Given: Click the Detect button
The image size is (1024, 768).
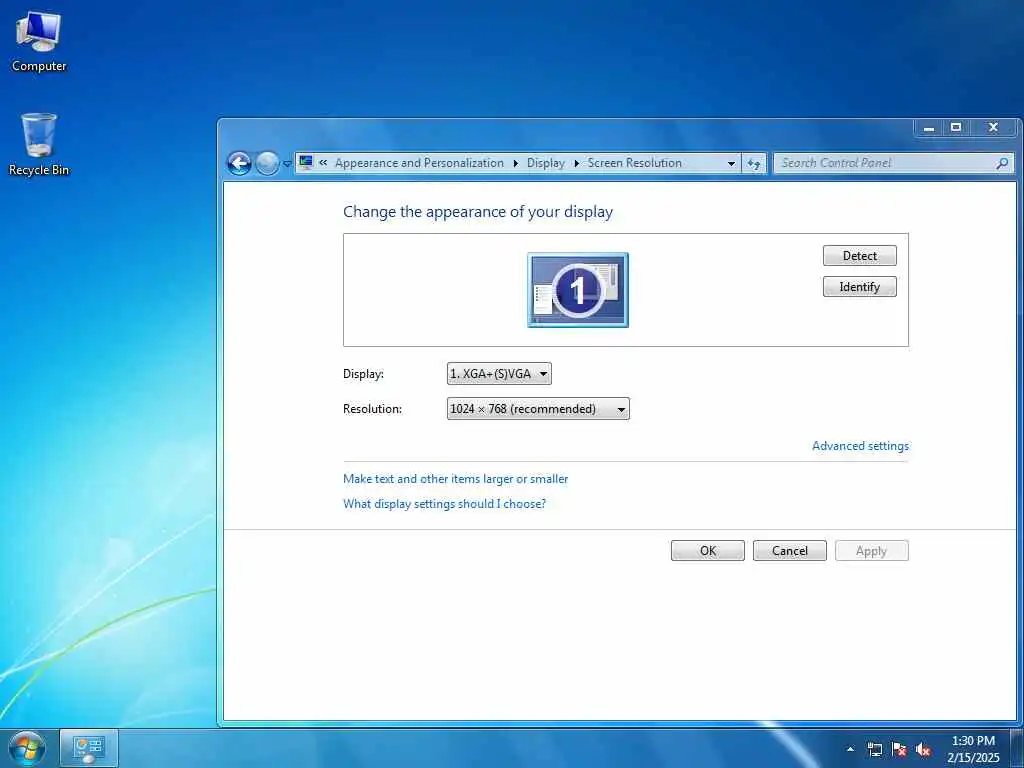Looking at the screenshot, I should point(859,256).
